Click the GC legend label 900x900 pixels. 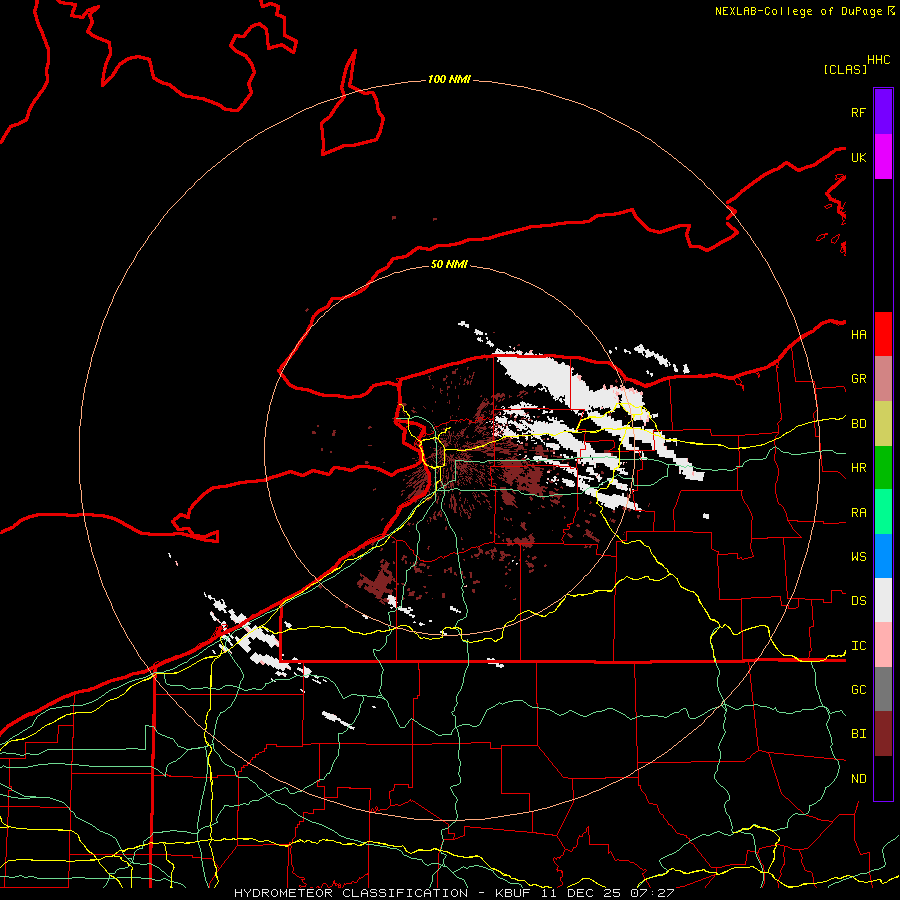(x=858, y=689)
